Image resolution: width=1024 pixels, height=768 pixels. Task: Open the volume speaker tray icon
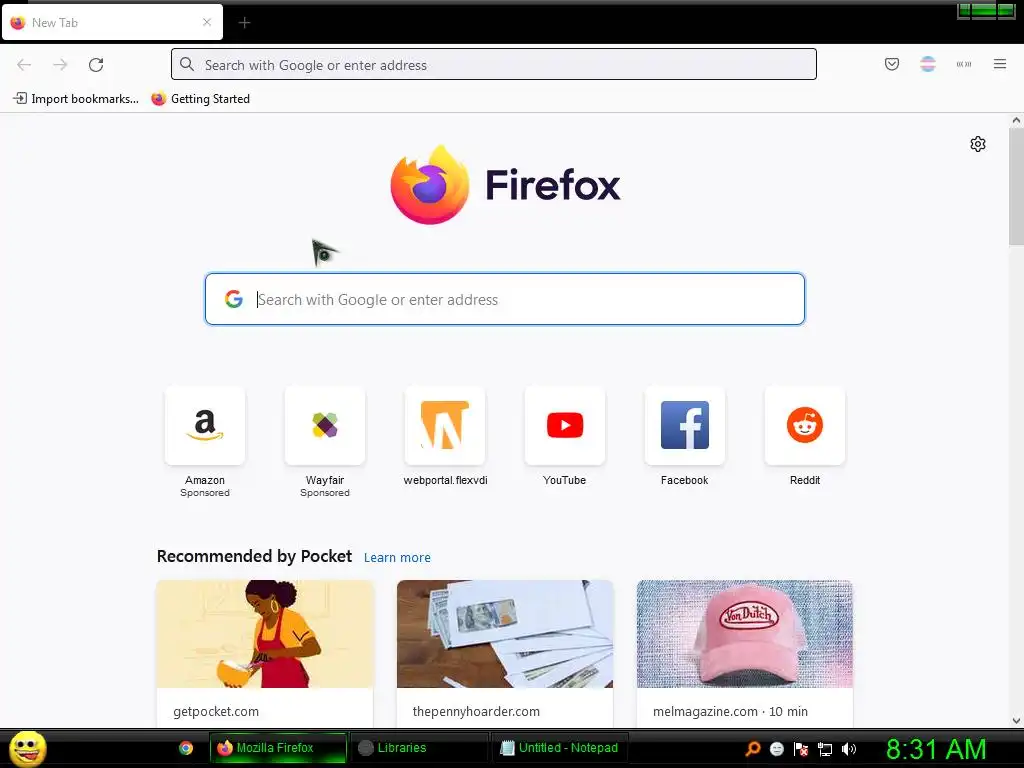[849, 748]
